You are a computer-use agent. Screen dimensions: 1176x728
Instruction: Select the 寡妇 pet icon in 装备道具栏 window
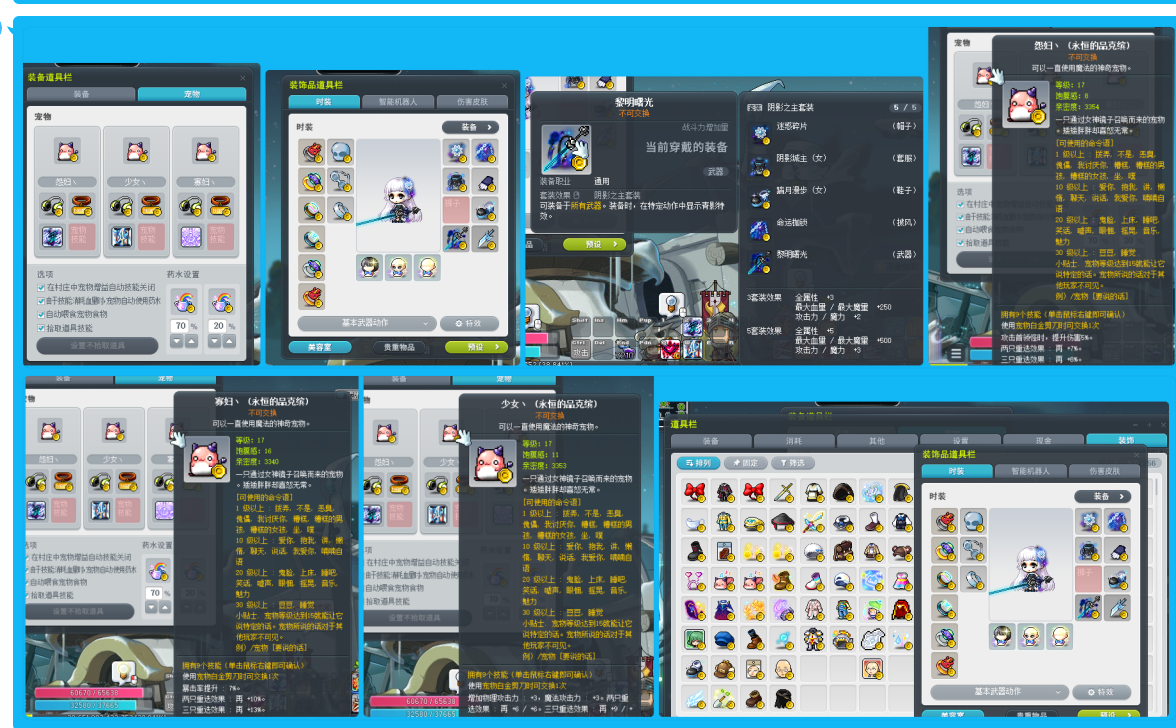pyautogui.click(x=205, y=151)
